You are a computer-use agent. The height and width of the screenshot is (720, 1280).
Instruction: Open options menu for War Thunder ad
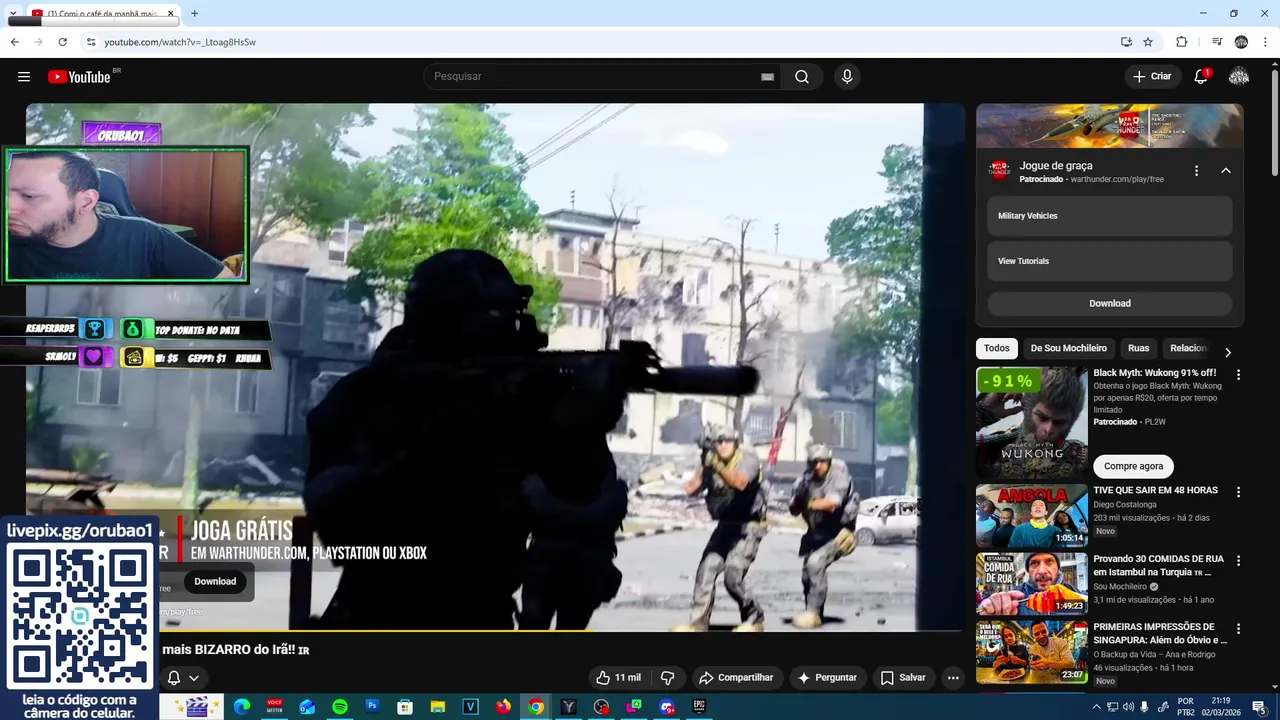[1196, 171]
